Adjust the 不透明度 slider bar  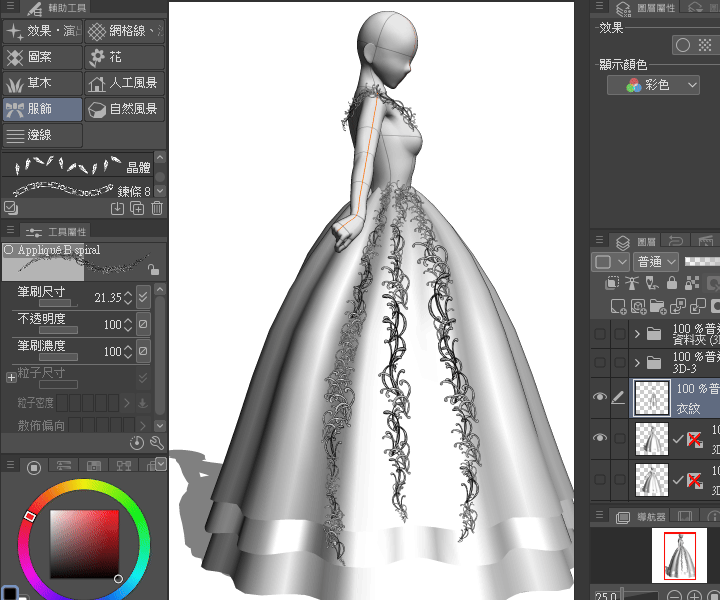[58, 330]
